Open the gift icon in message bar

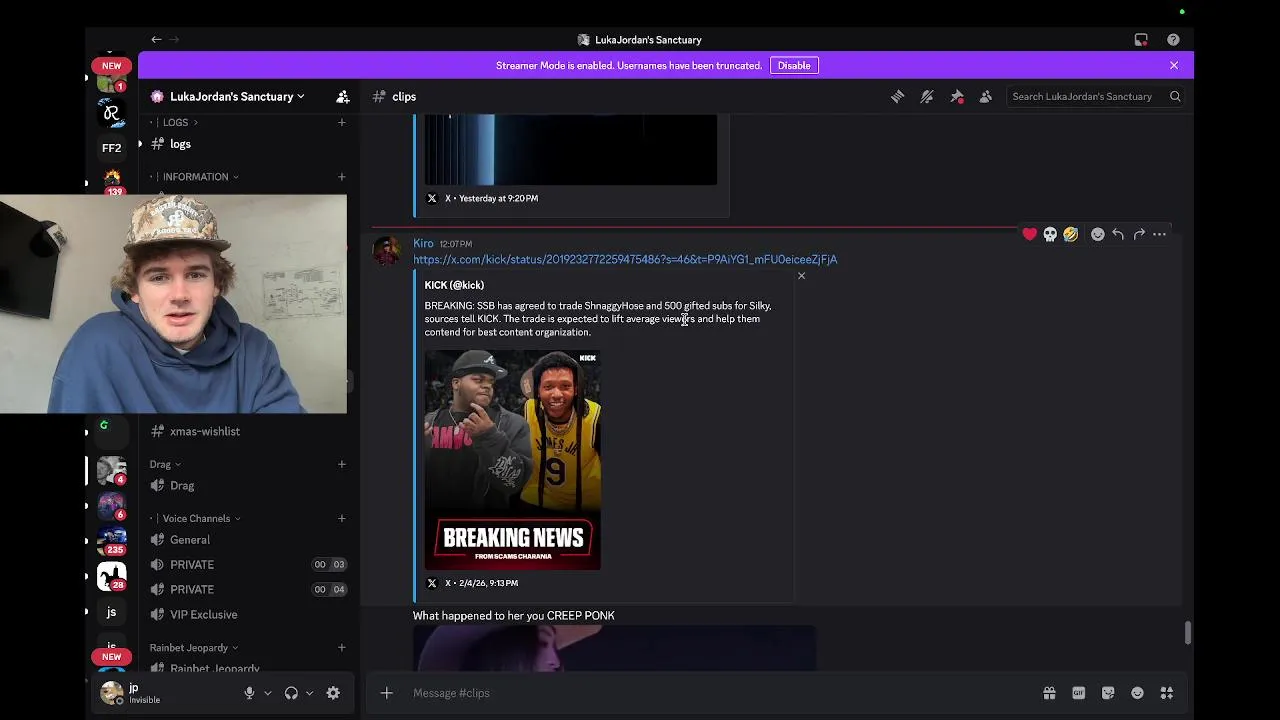pos(1049,693)
